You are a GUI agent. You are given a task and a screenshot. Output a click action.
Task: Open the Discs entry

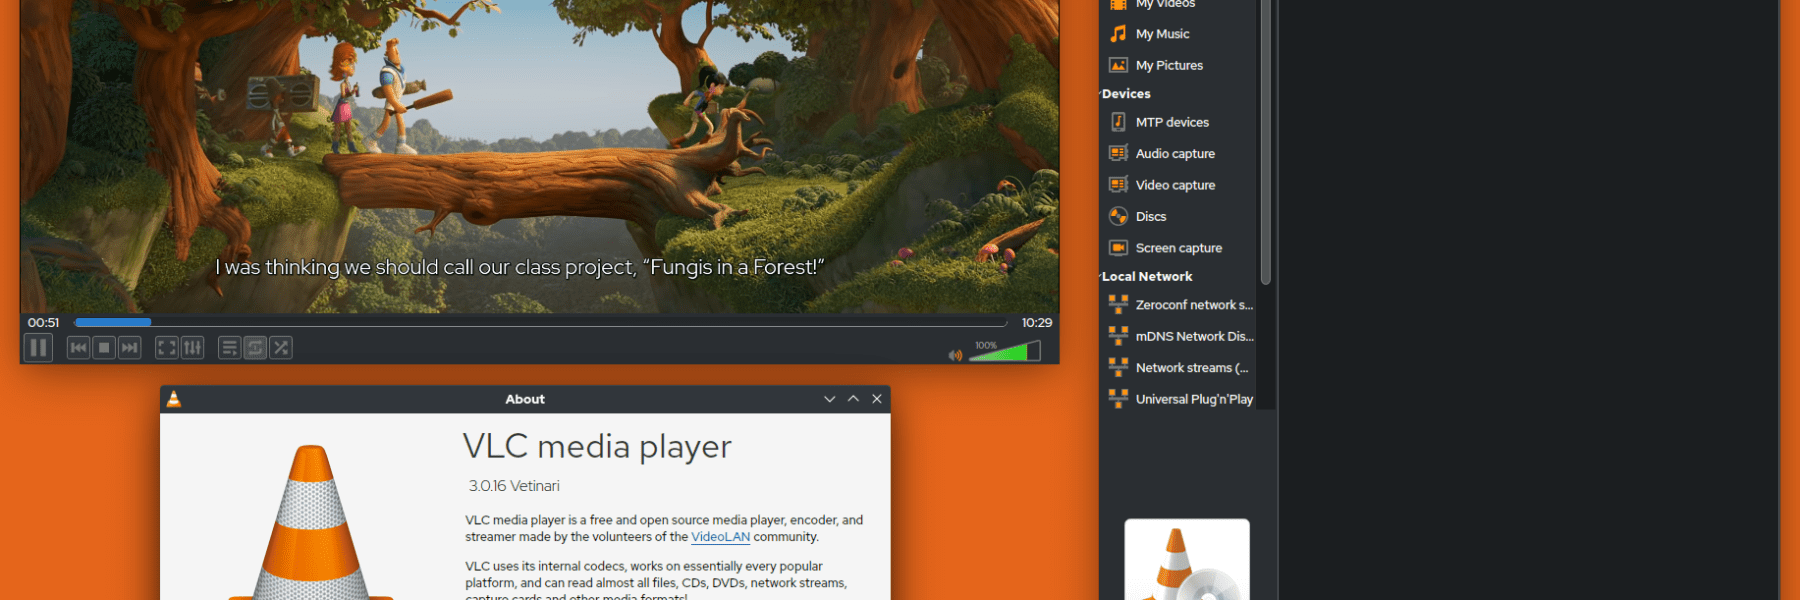[1150, 217]
